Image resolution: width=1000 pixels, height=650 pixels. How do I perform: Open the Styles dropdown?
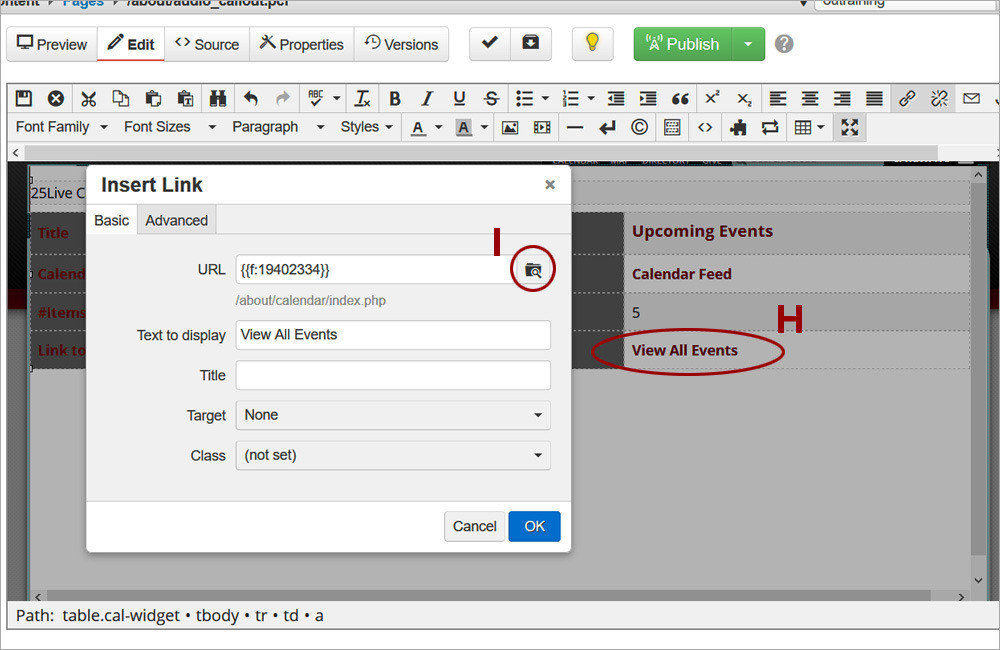point(366,127)
